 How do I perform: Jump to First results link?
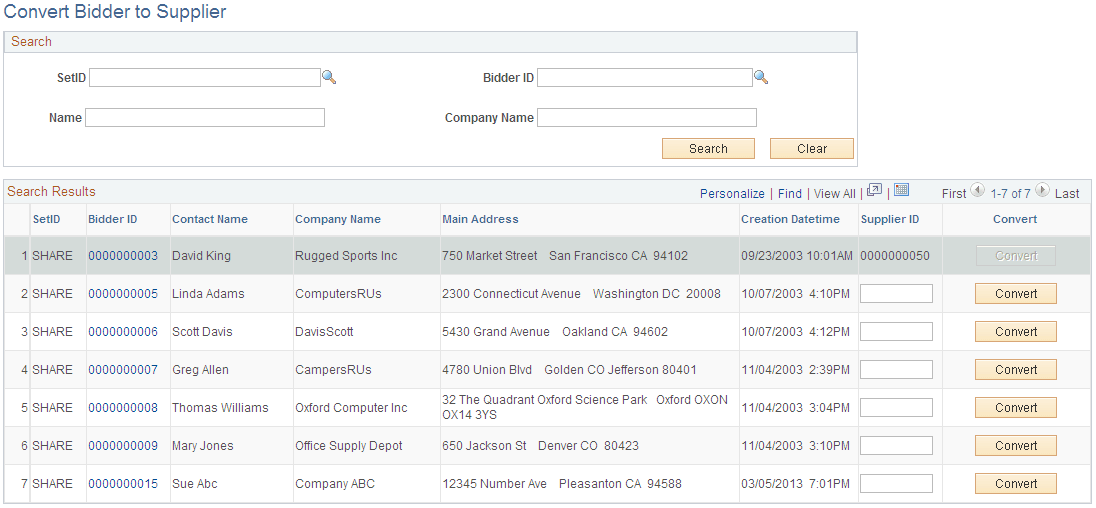pos(953,194)
